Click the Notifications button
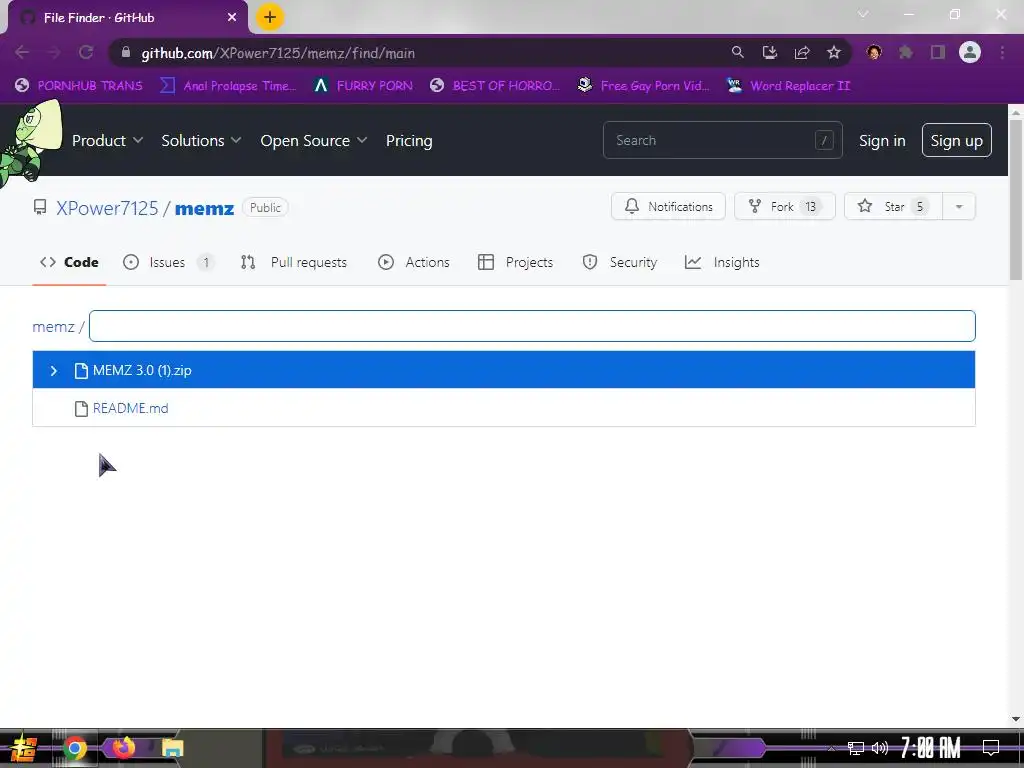This screenshot has width=1024, height=768. [668, 206]
